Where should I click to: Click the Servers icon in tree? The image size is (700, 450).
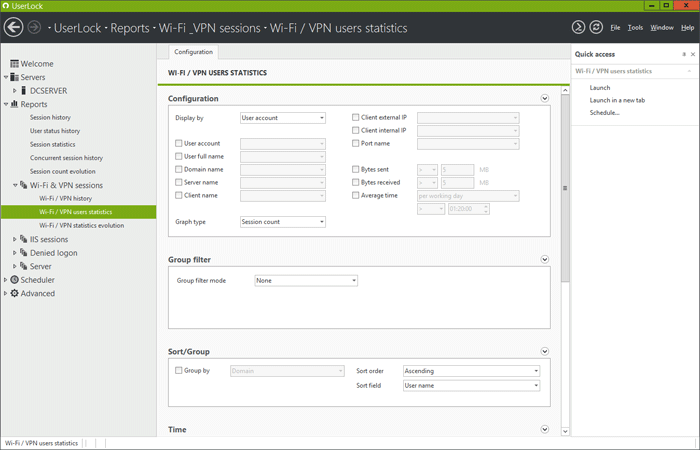(x=14, y=77)
